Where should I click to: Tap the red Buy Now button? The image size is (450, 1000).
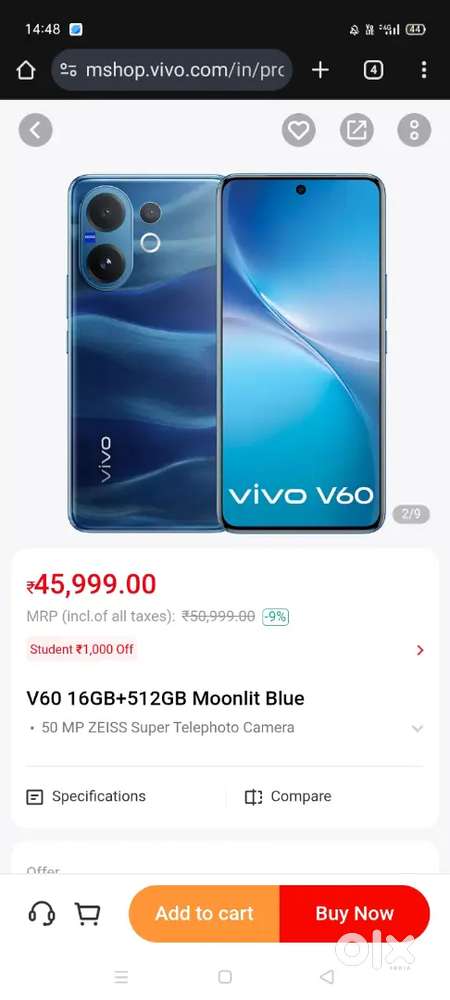pos(355,914)
